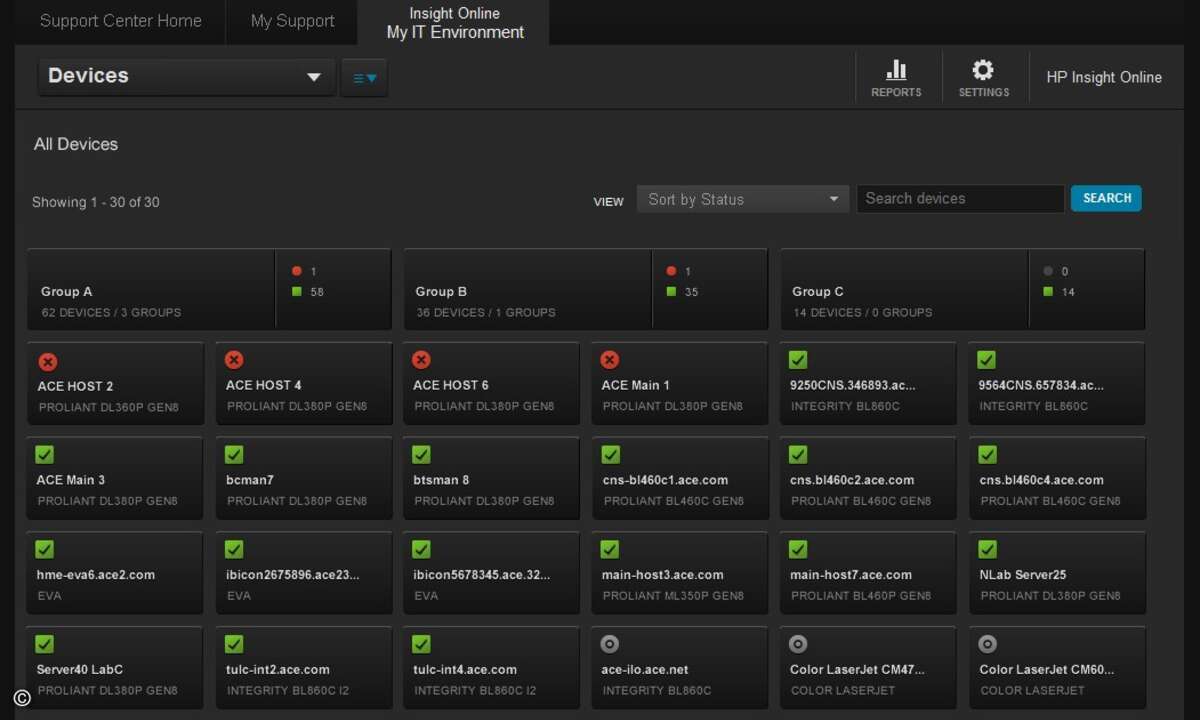This screenshot has width=1200, height=720.
Task: Click green status icon on main-host3.ace.com
Action: pyautogui.click(x=610, y=549)
